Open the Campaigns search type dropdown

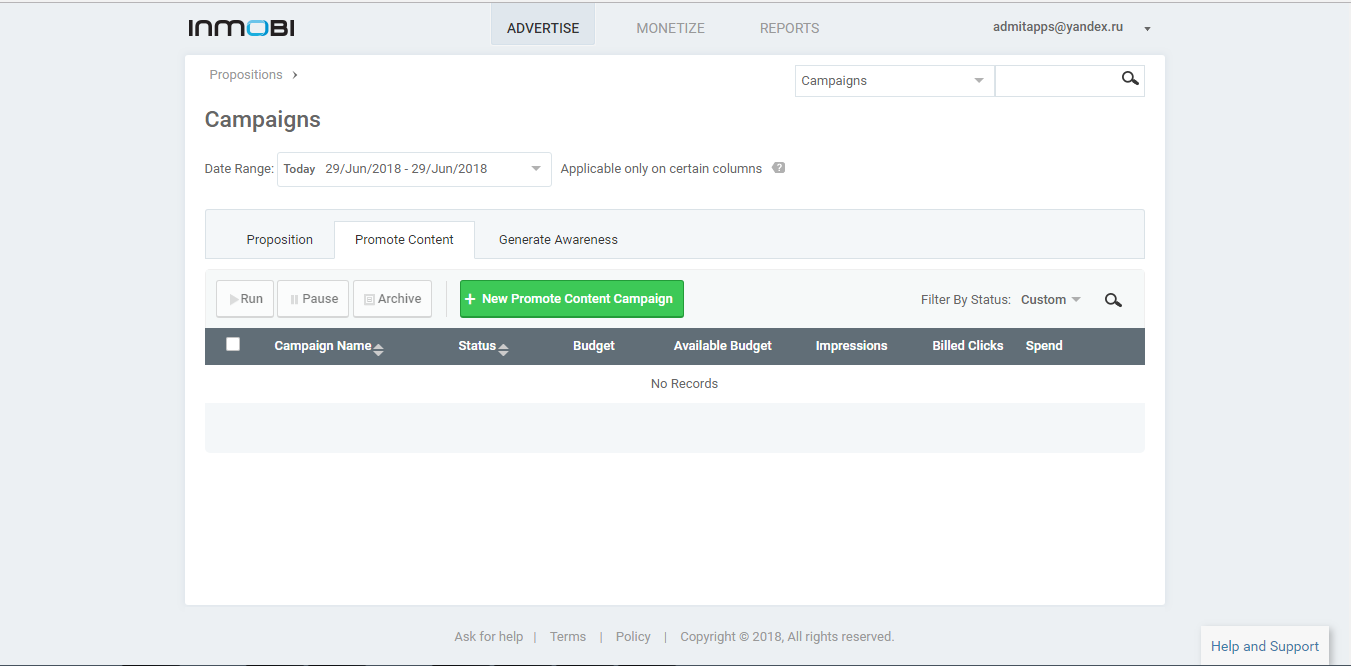click(894, 81)
